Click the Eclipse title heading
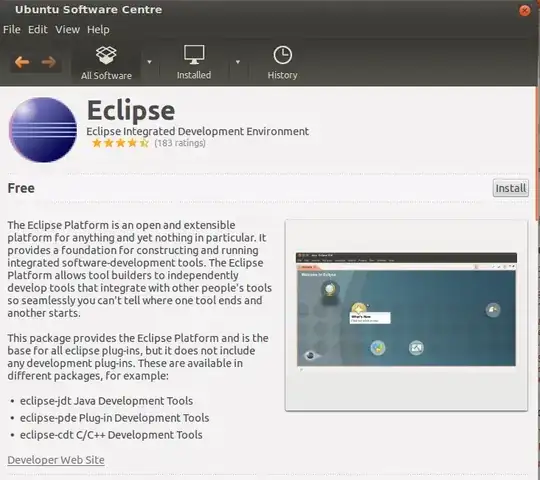The height and width of the screenshot is (480, 540). point(131,111)
